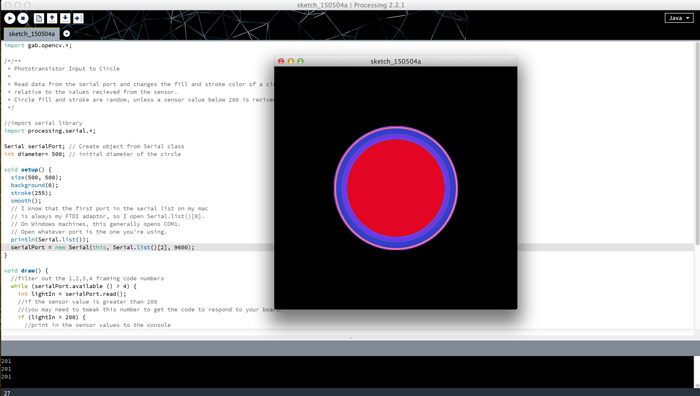Save the current sketch
The image size is (700, 396).
65,18
